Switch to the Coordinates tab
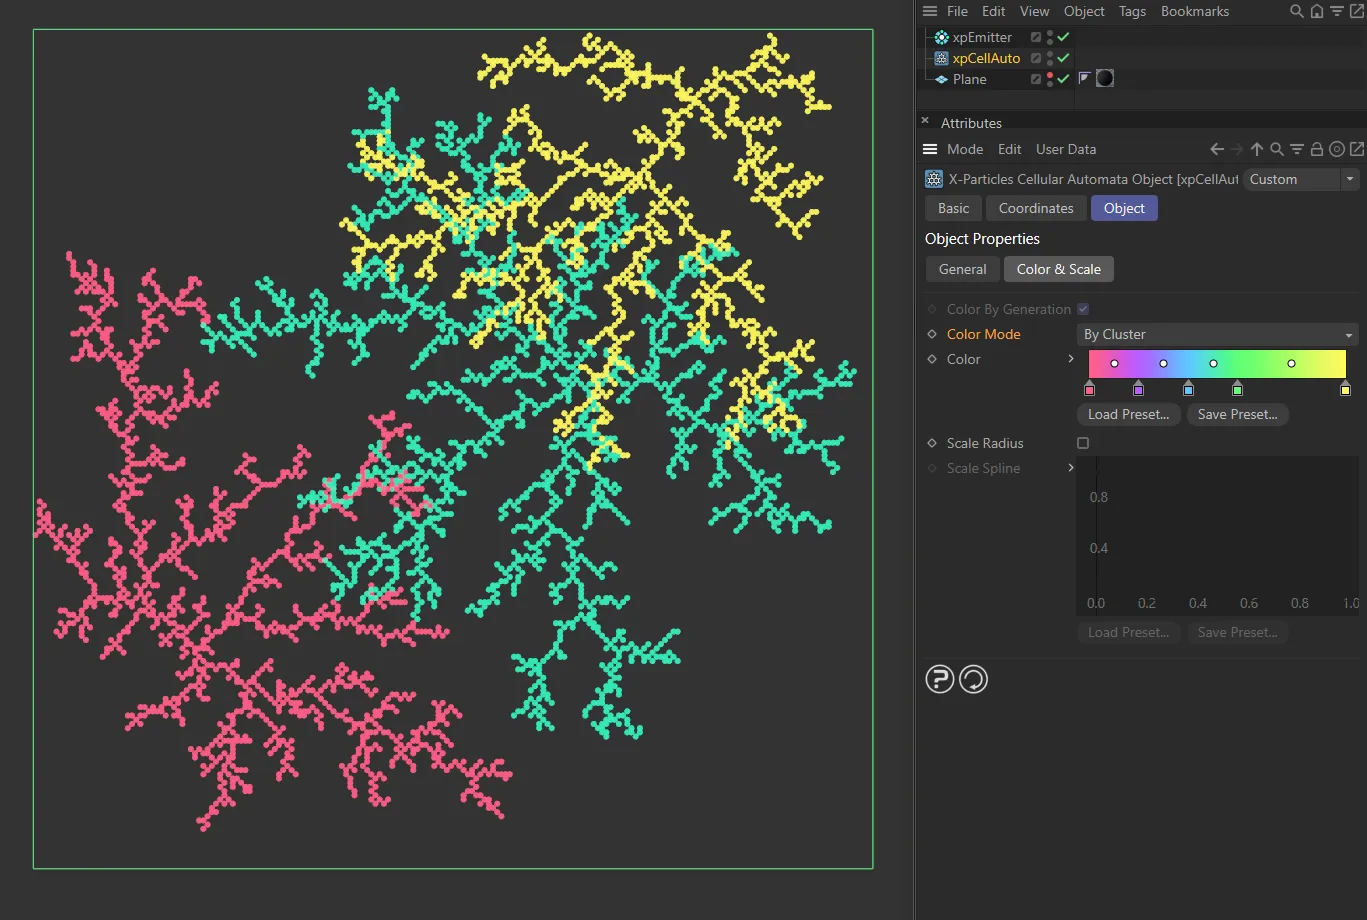 click(1035, 208)
